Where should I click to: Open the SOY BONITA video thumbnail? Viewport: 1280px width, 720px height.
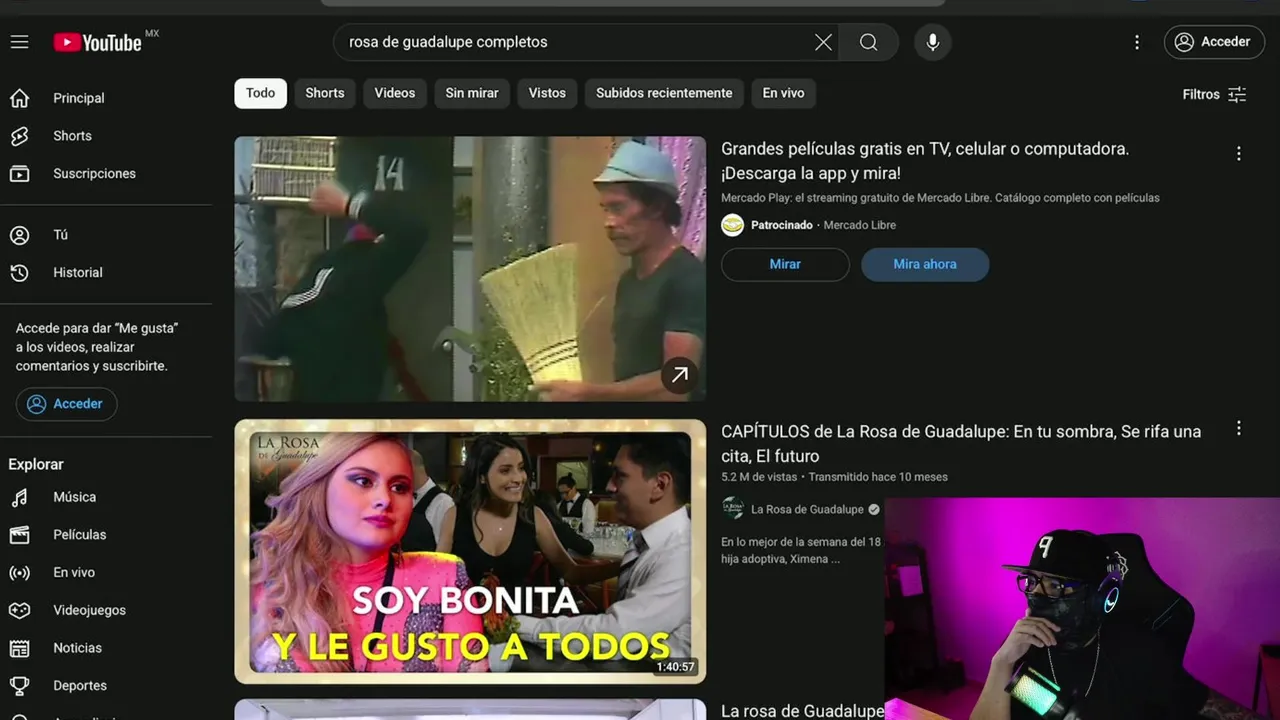[470, 551]
